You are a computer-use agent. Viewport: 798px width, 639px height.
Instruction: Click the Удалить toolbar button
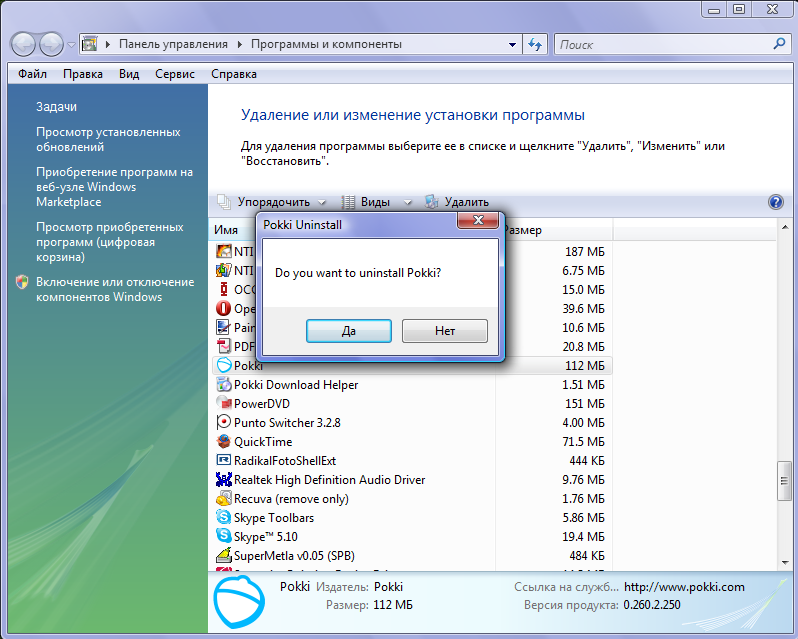pos(457,202)
